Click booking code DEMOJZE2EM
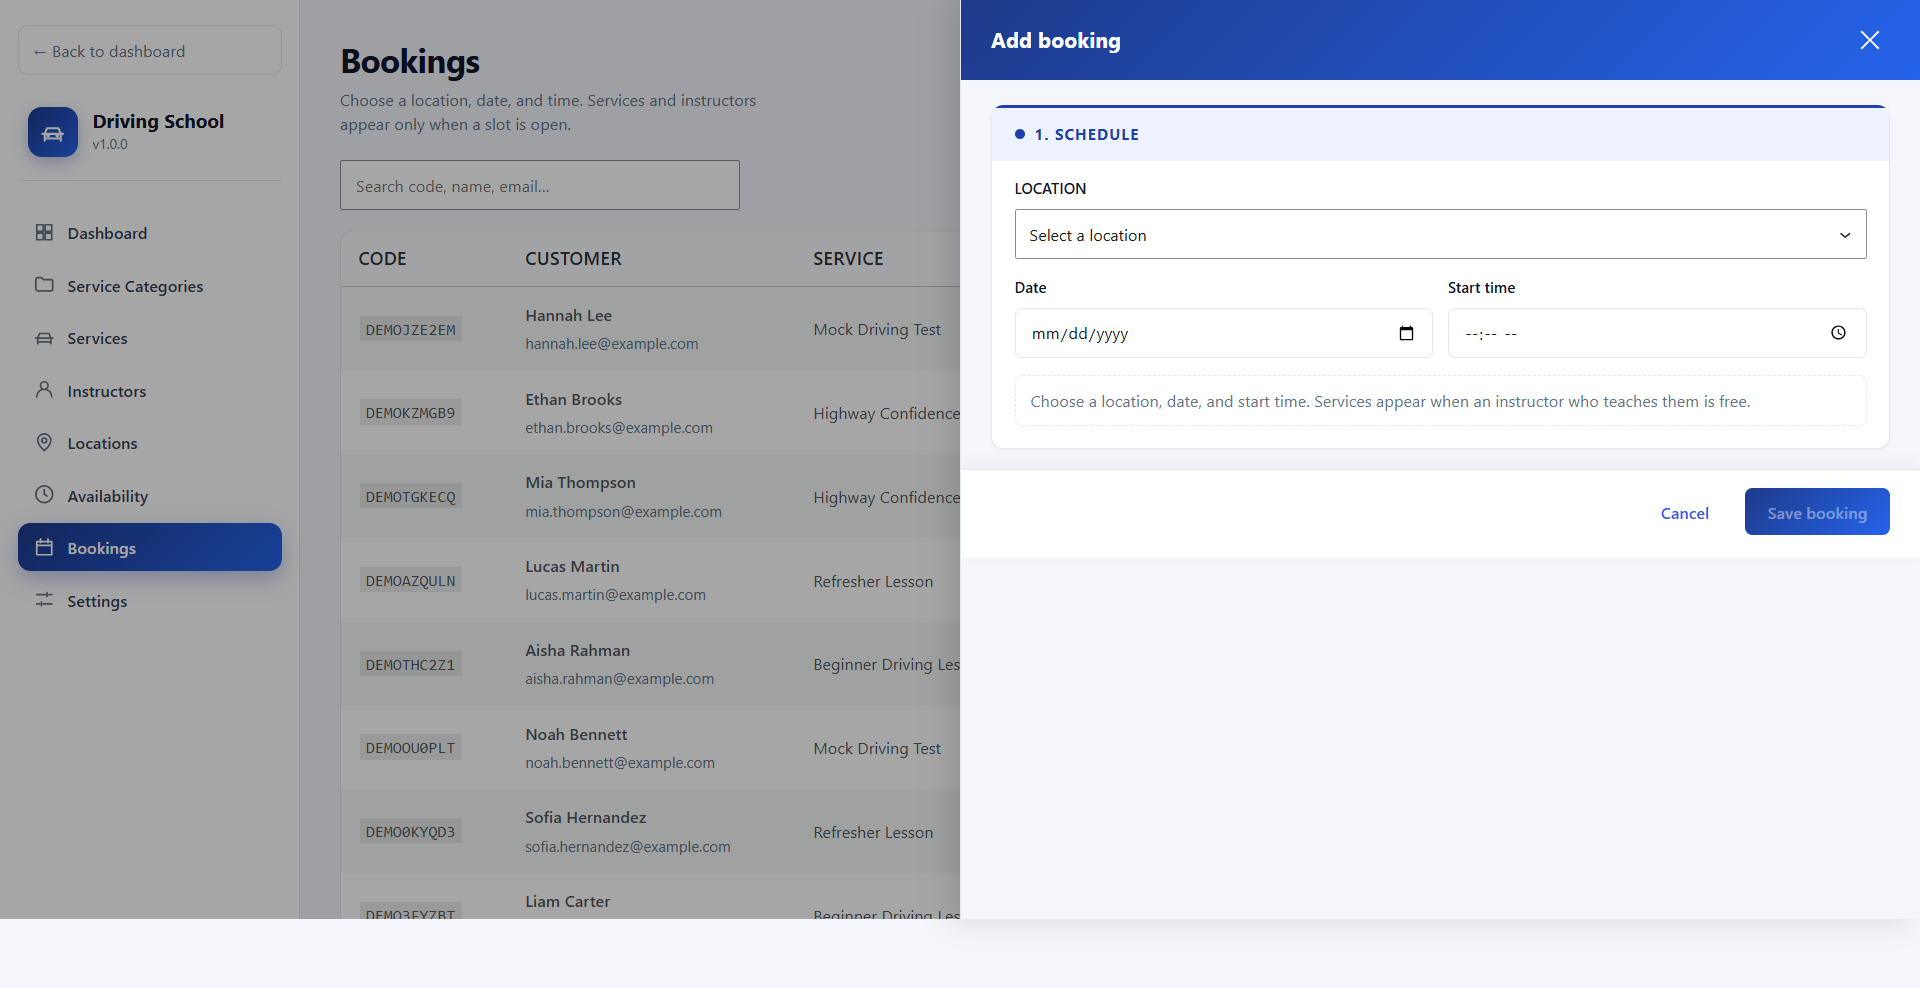1920x988 pixels. click(411, 330)
